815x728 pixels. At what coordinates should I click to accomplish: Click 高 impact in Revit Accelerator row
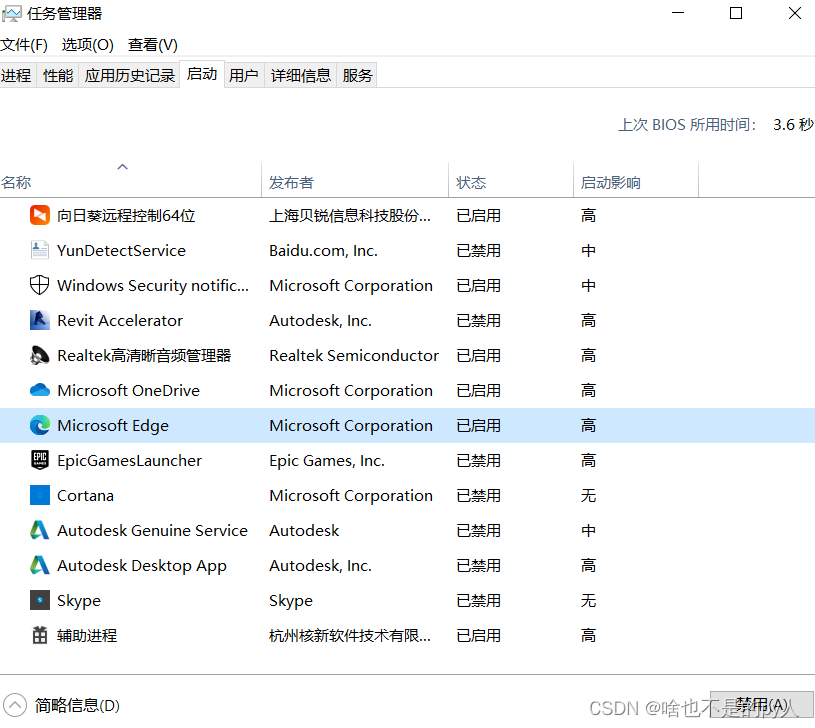588,320
